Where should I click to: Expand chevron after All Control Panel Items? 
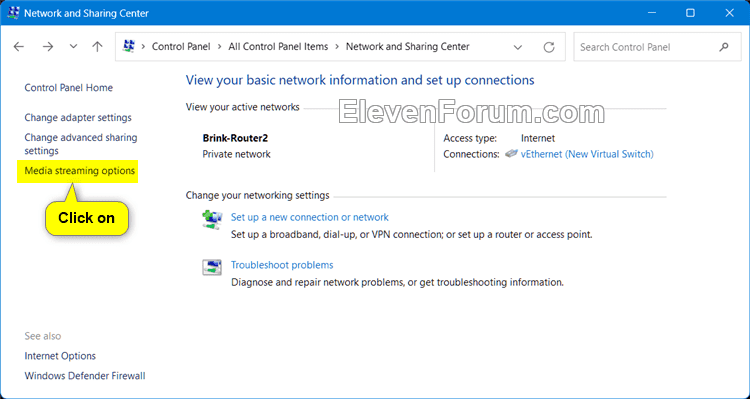(337, 46)
